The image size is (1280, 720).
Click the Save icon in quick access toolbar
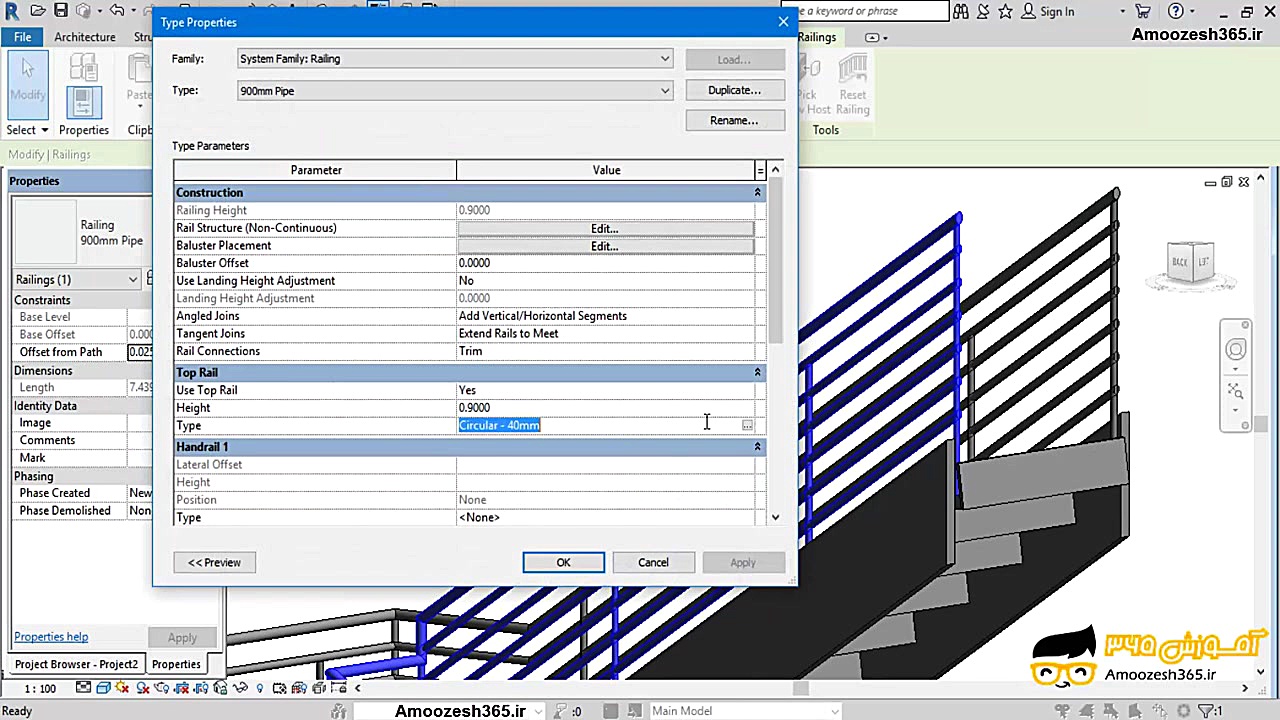61,11
